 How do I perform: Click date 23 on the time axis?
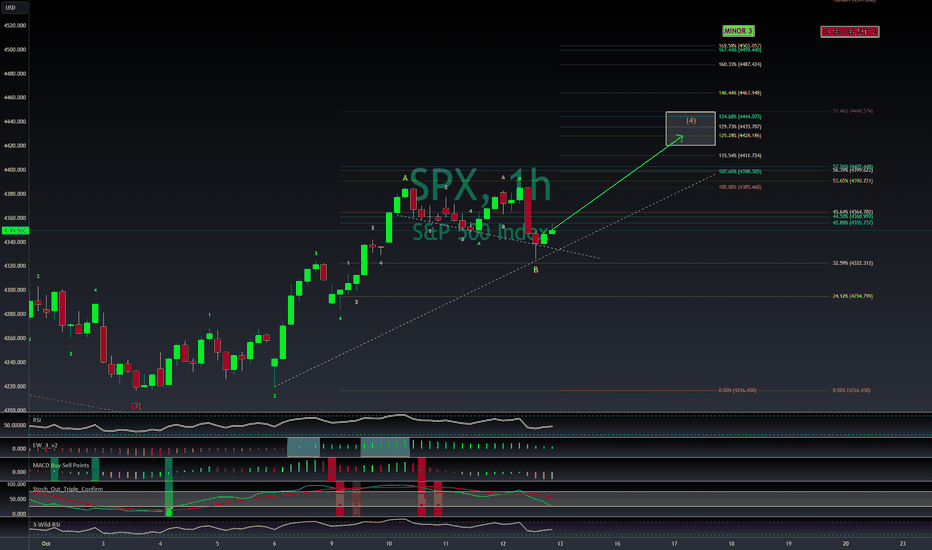pos(903,543)
